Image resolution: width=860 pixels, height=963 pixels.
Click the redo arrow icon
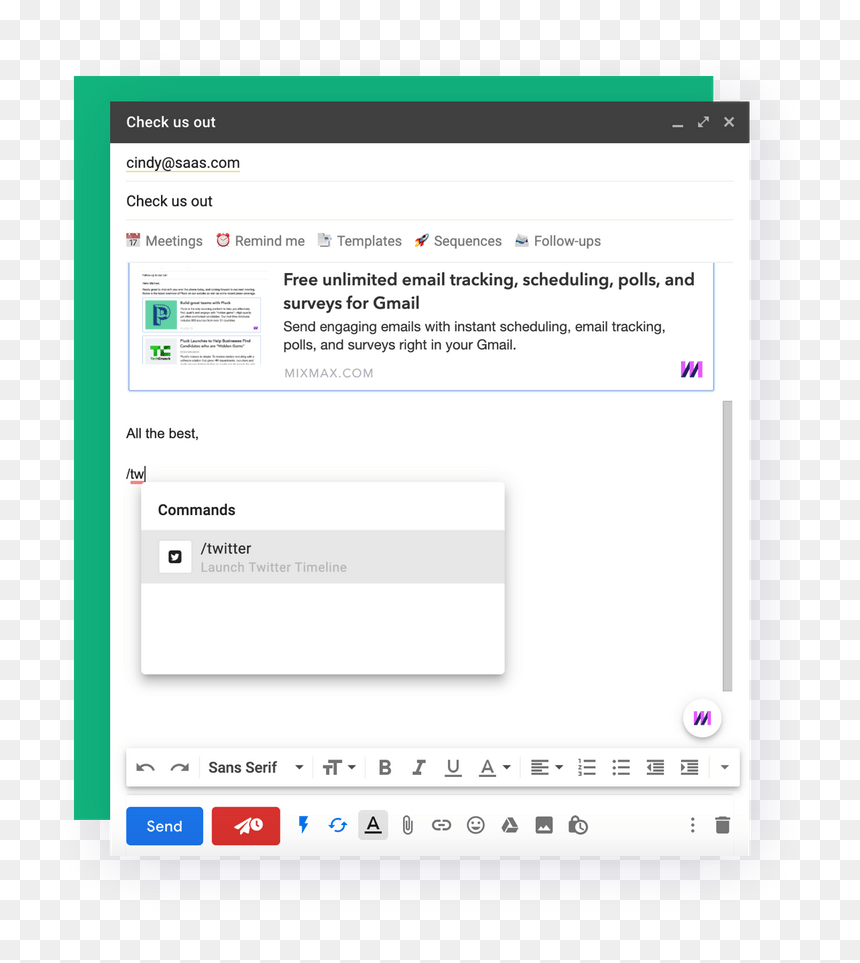tap(180, 768)
